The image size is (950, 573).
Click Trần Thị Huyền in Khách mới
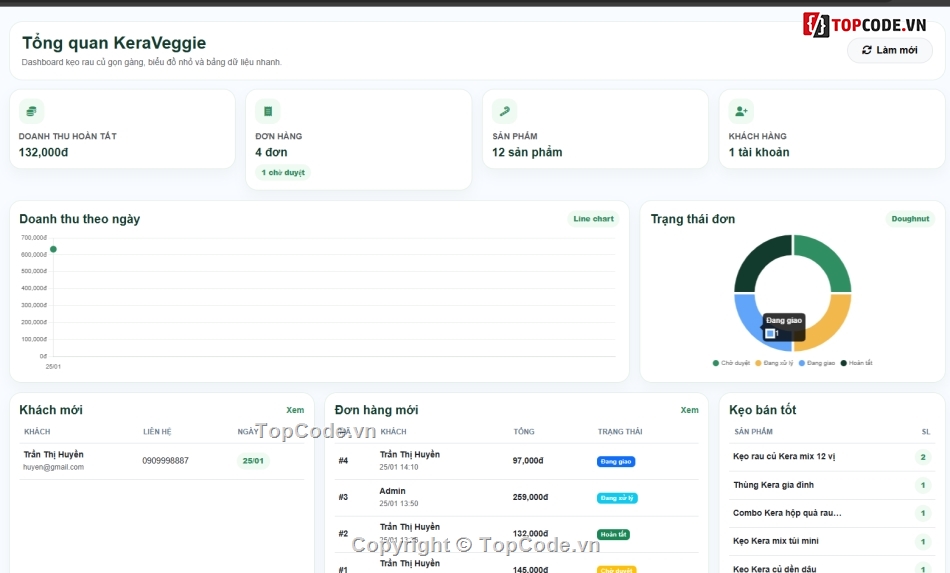[53, 454]
